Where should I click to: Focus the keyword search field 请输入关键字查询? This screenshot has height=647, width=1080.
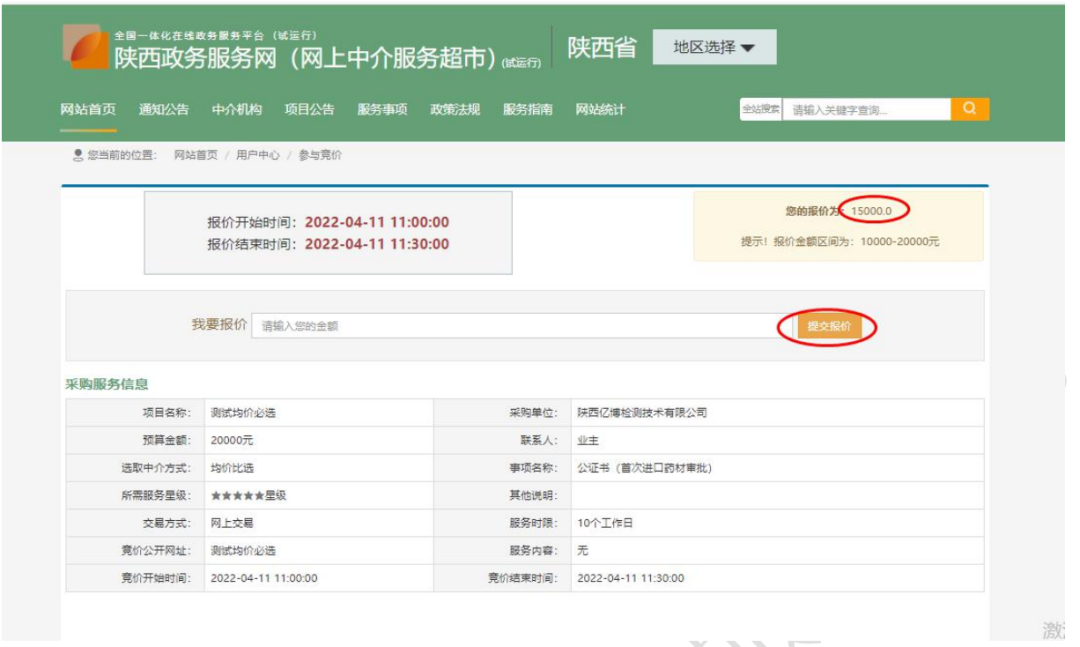tap(866, 110)
